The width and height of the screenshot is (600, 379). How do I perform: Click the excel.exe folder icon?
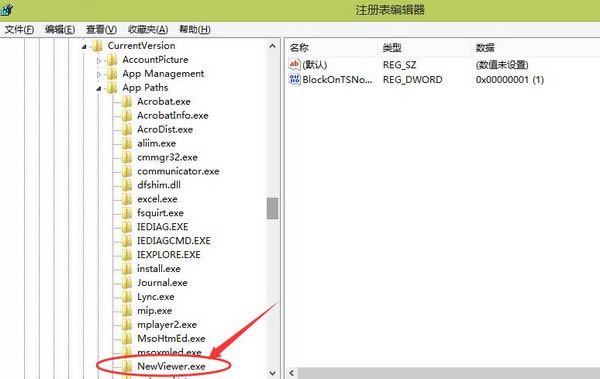coord(127,199)
